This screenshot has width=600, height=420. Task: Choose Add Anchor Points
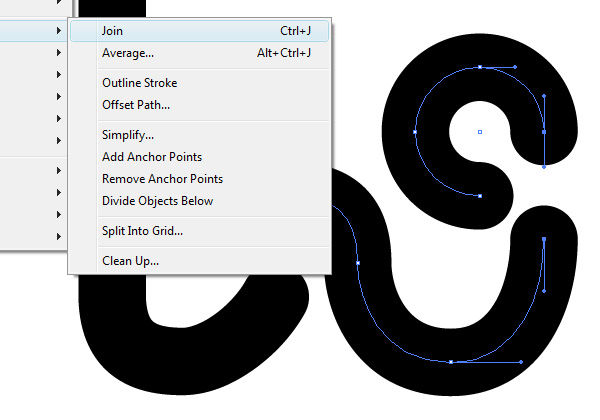click(x=199, y=157)
